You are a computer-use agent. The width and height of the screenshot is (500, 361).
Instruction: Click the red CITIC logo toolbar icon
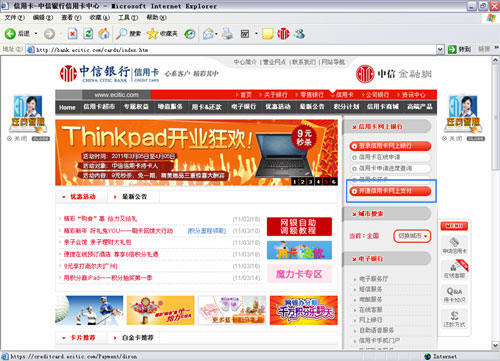283,34
